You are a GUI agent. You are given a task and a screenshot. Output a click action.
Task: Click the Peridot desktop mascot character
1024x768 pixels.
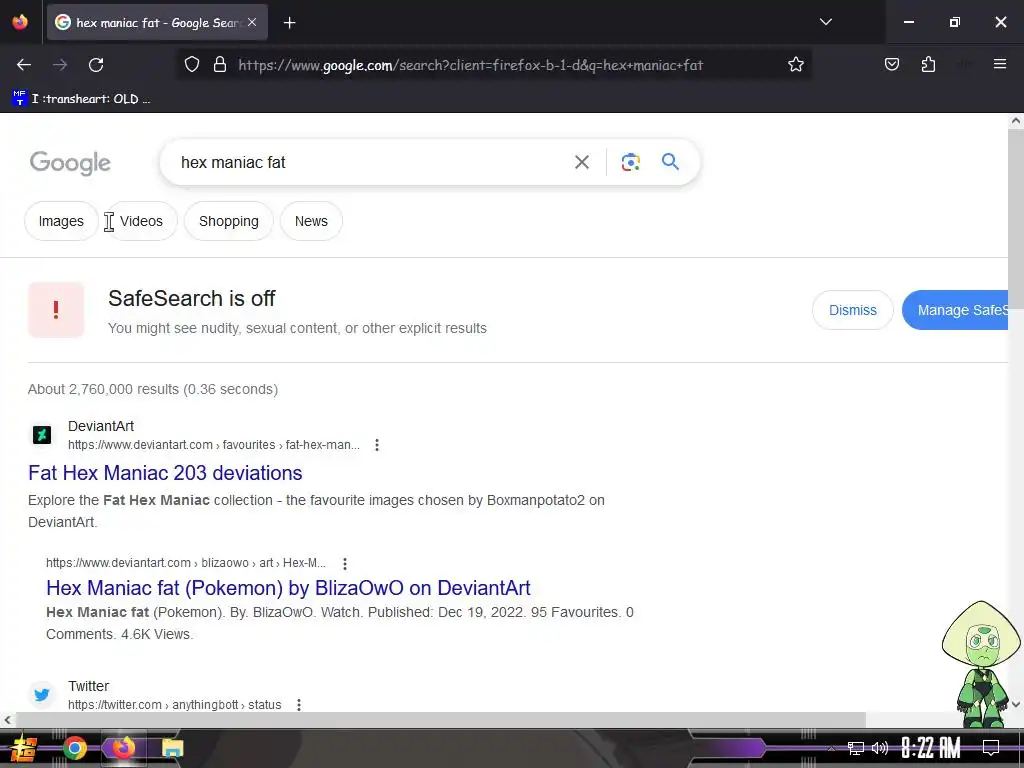pos(981,664)
